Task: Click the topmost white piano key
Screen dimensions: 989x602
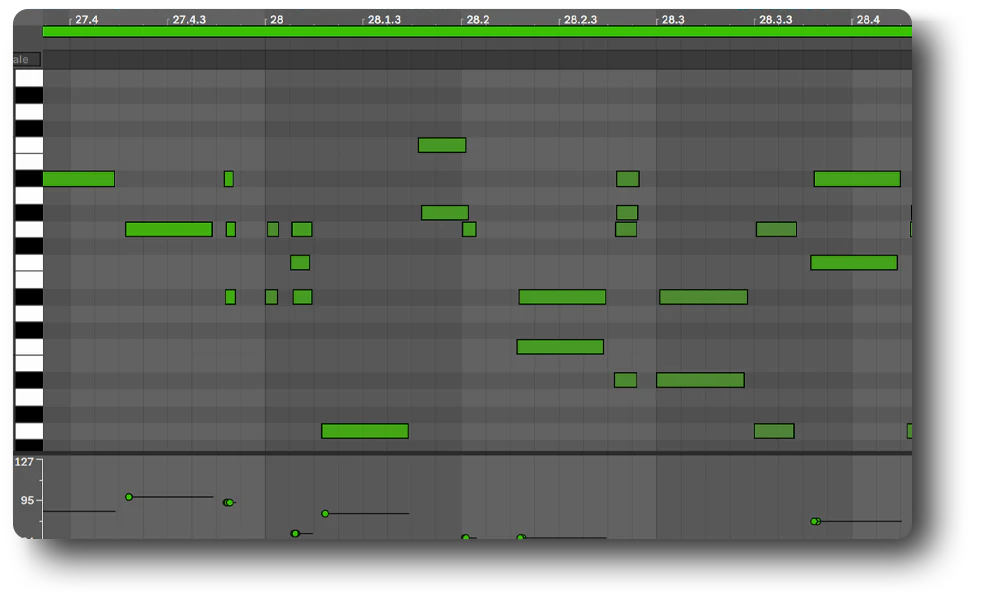Action: coord(28,78)
